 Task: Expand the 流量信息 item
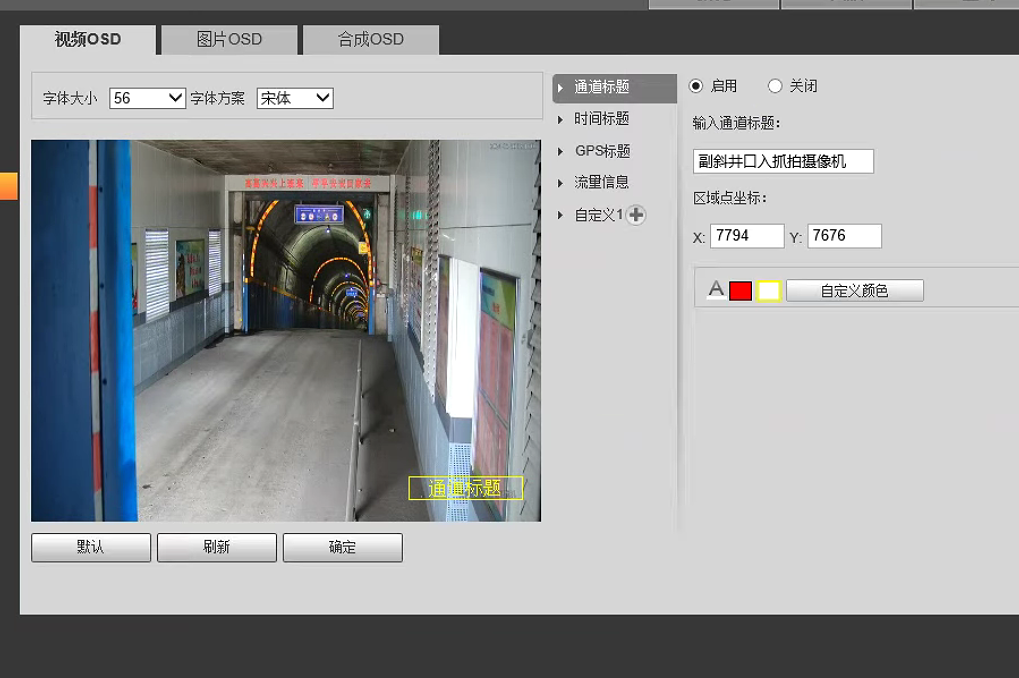601,183
